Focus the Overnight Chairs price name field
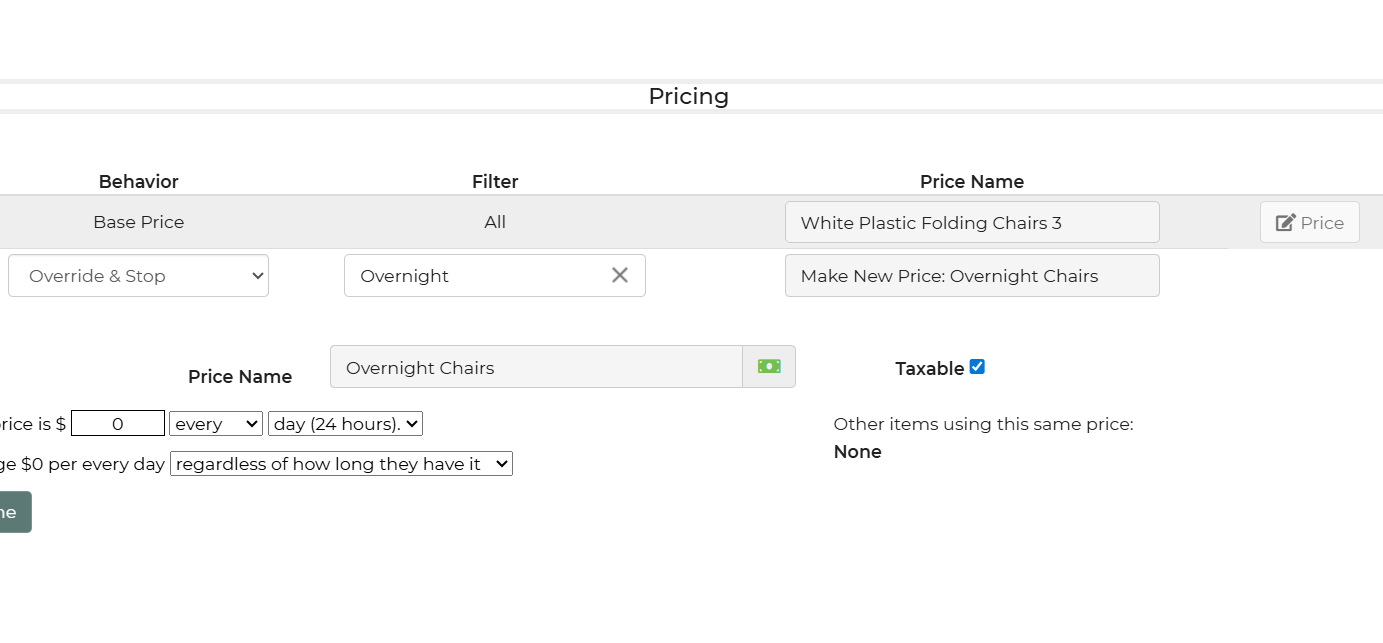The image size is (1383, 643). tap(536, 367)
